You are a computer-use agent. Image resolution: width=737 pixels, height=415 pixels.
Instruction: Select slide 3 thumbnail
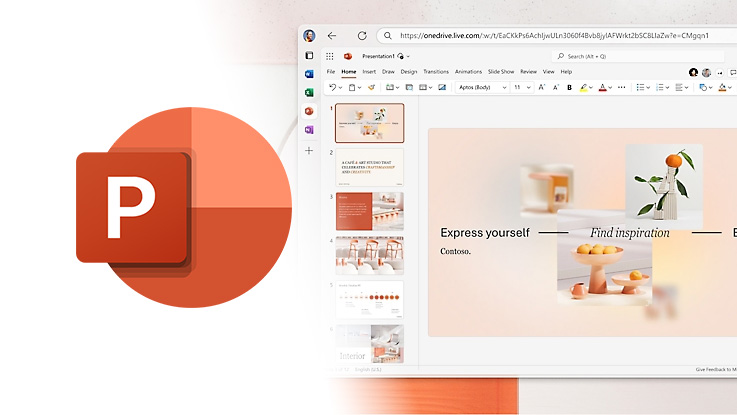click(x=369, y=211)
